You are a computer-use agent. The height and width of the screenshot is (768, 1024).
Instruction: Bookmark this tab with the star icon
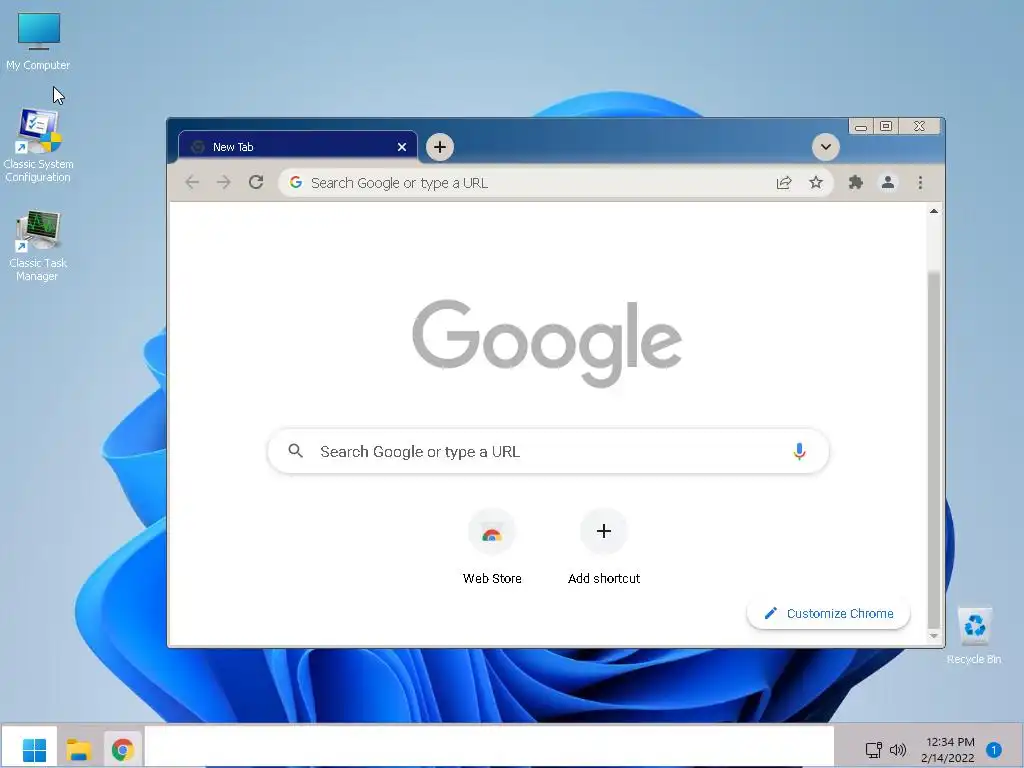[816, 183]
